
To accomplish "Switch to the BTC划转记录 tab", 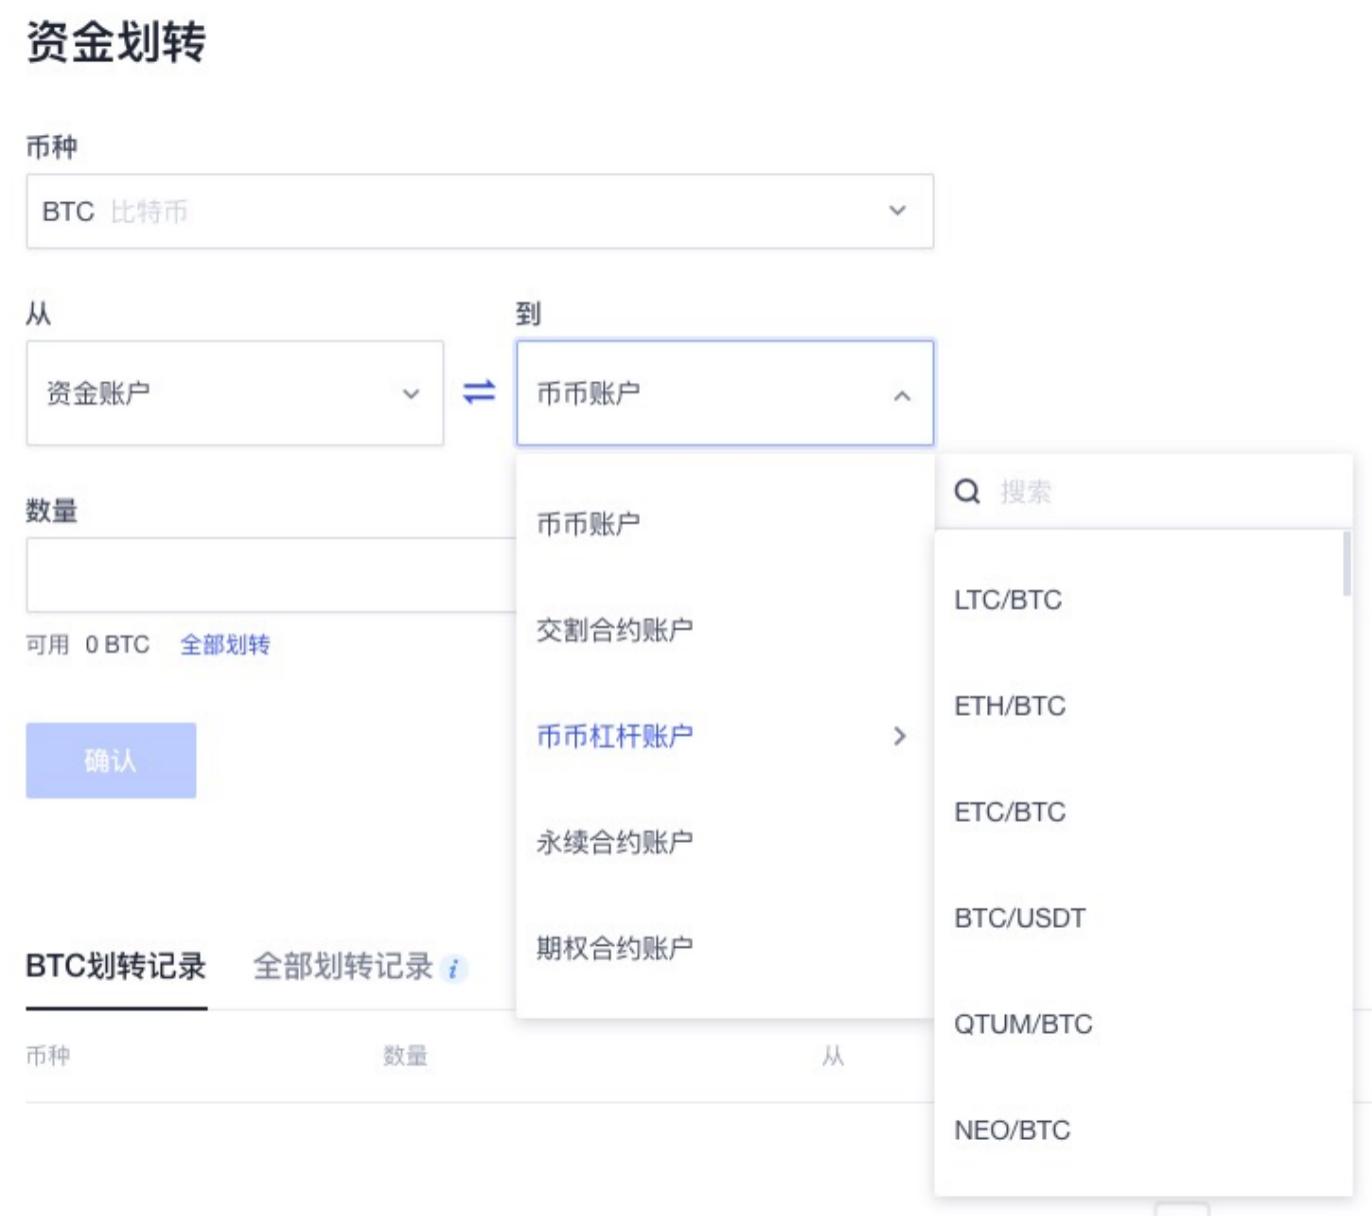I will (x=116, y=966).
